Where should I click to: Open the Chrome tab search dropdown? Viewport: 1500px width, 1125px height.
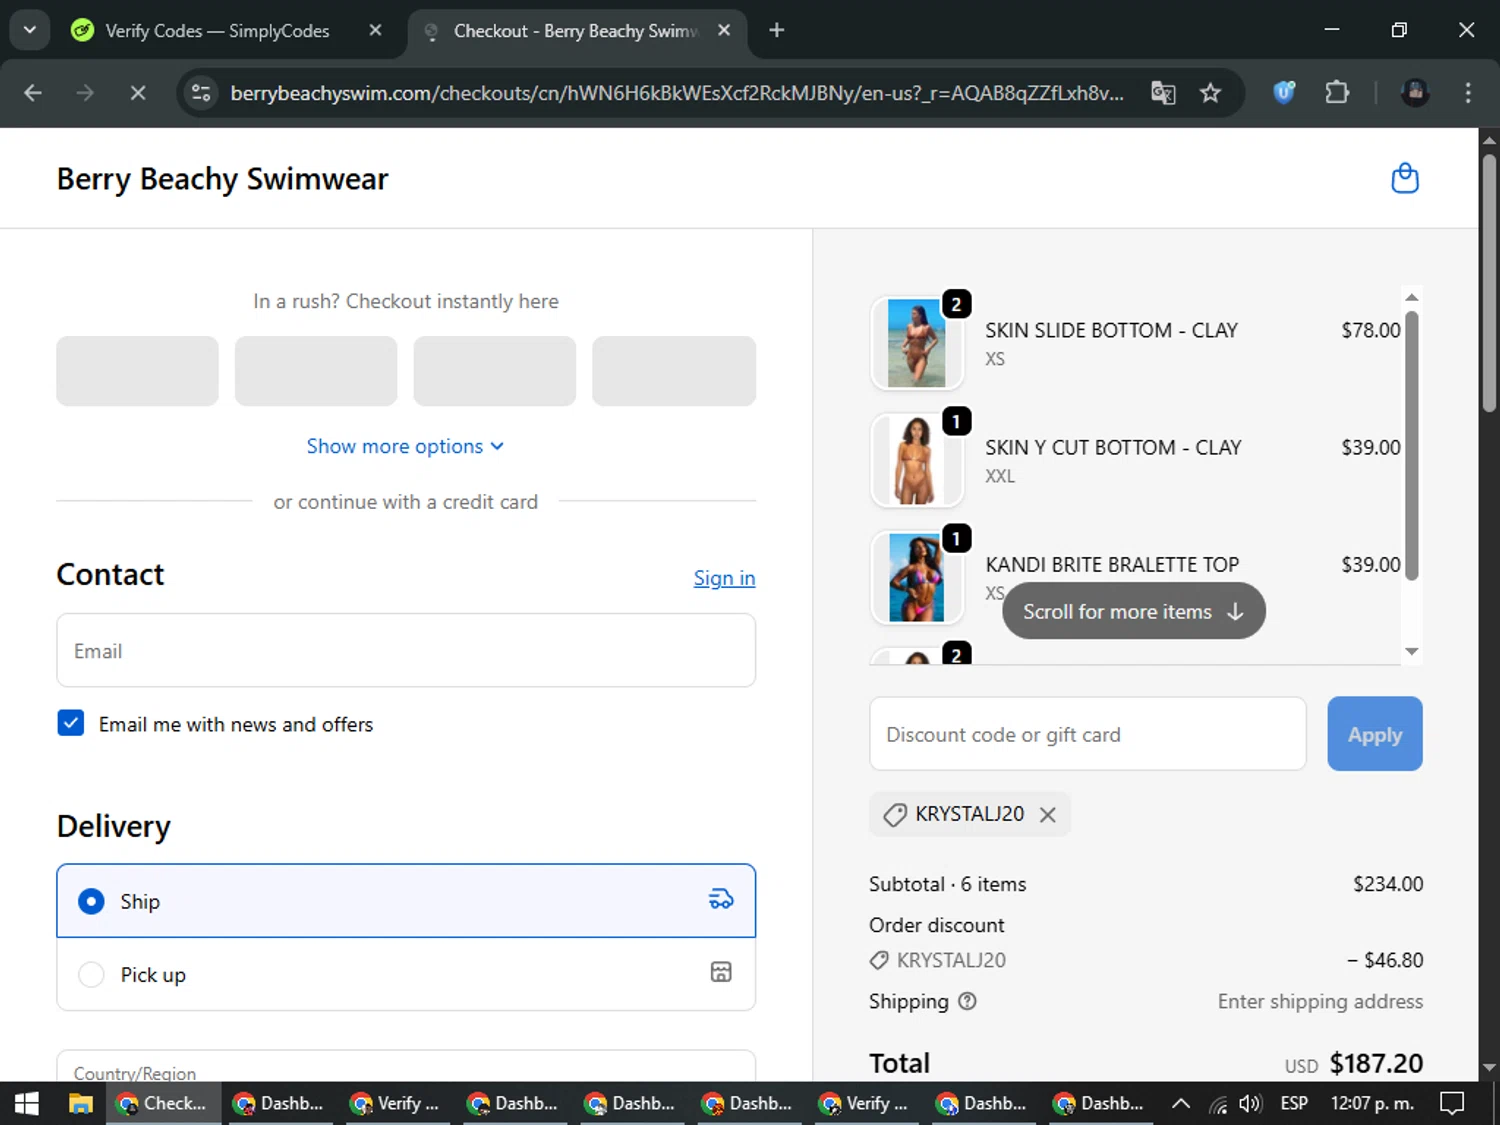pos(30,30)
